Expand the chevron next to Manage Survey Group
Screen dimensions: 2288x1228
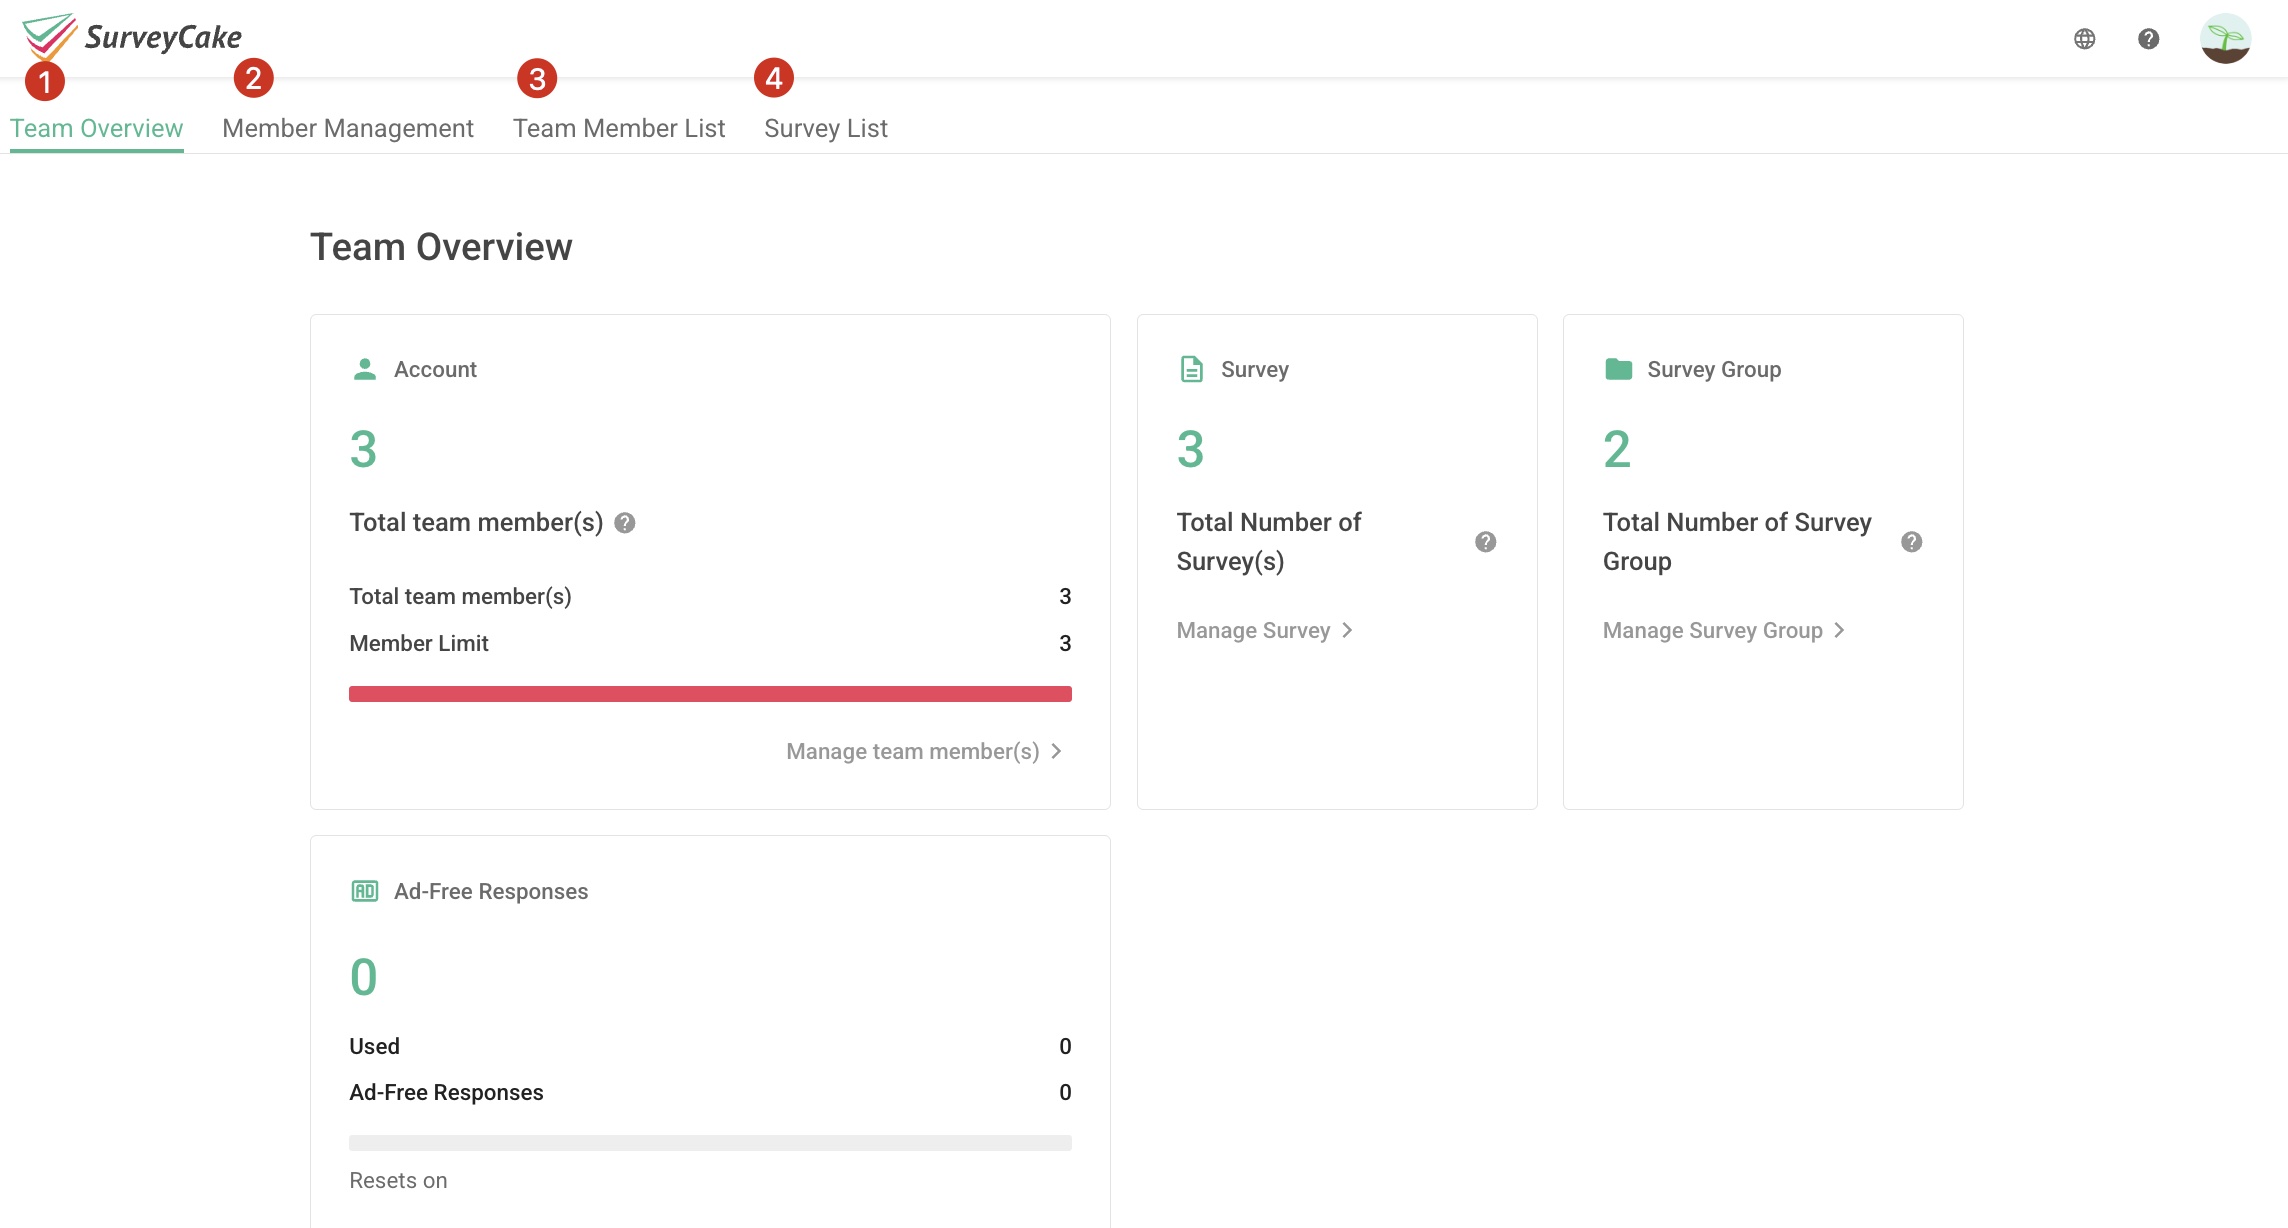click(x=1839, y=630)
